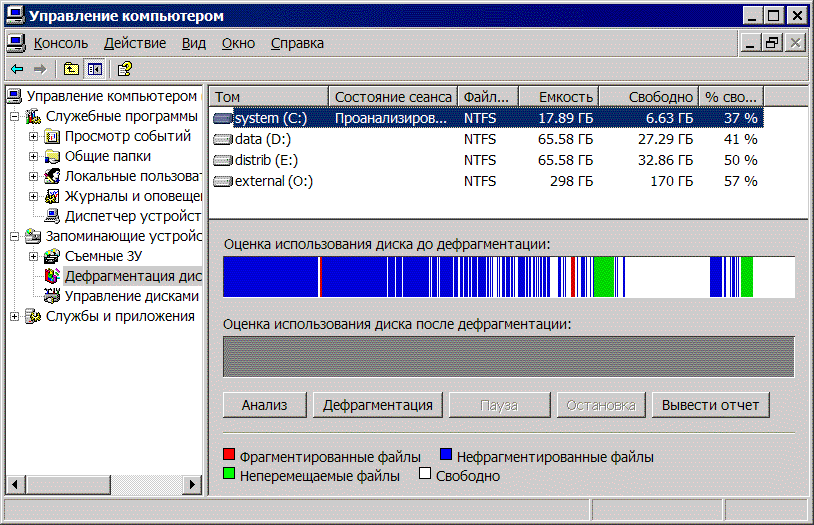Click the white Свободно legend swatch
Screen dimensions: 814x525
[425, 474]
